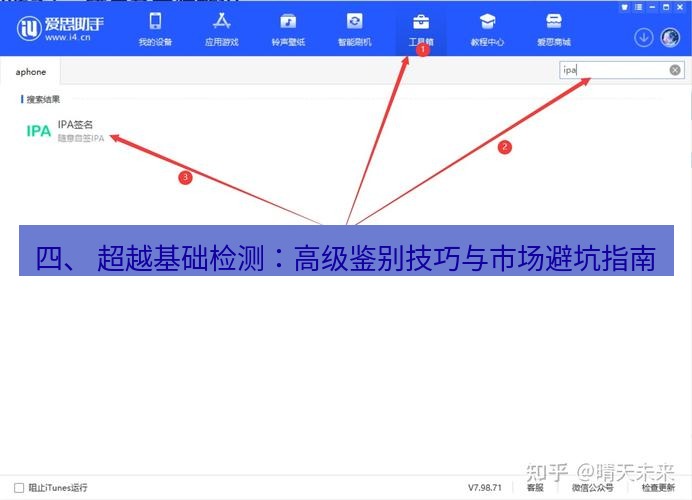Click 检查更新 check for updates

658,488
